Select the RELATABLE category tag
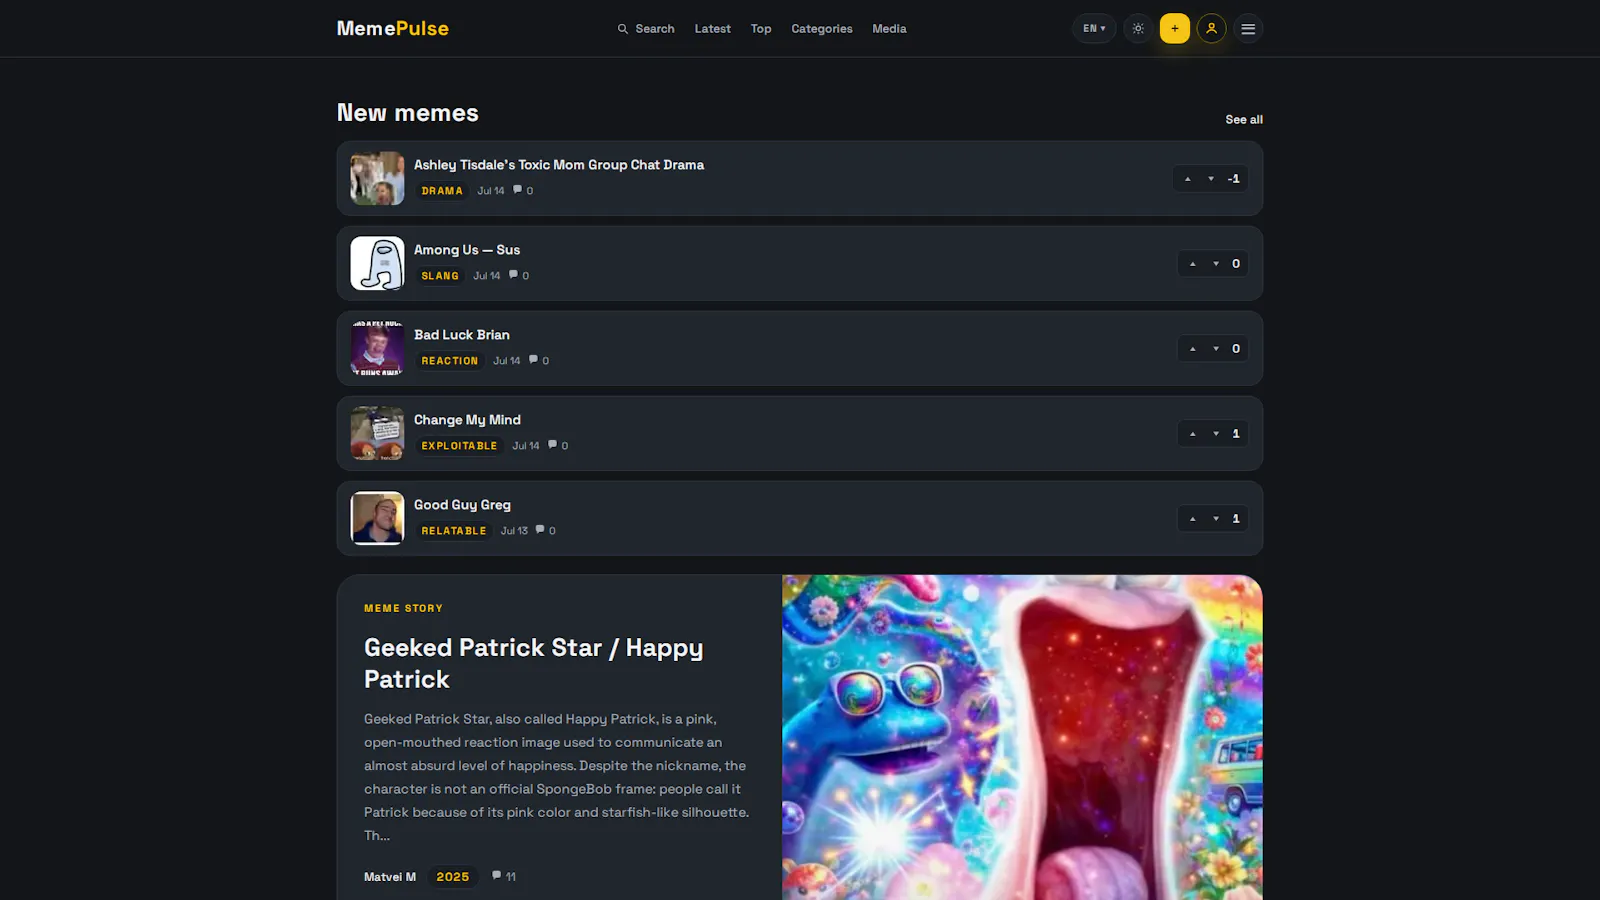 click(x=454, y=531)
